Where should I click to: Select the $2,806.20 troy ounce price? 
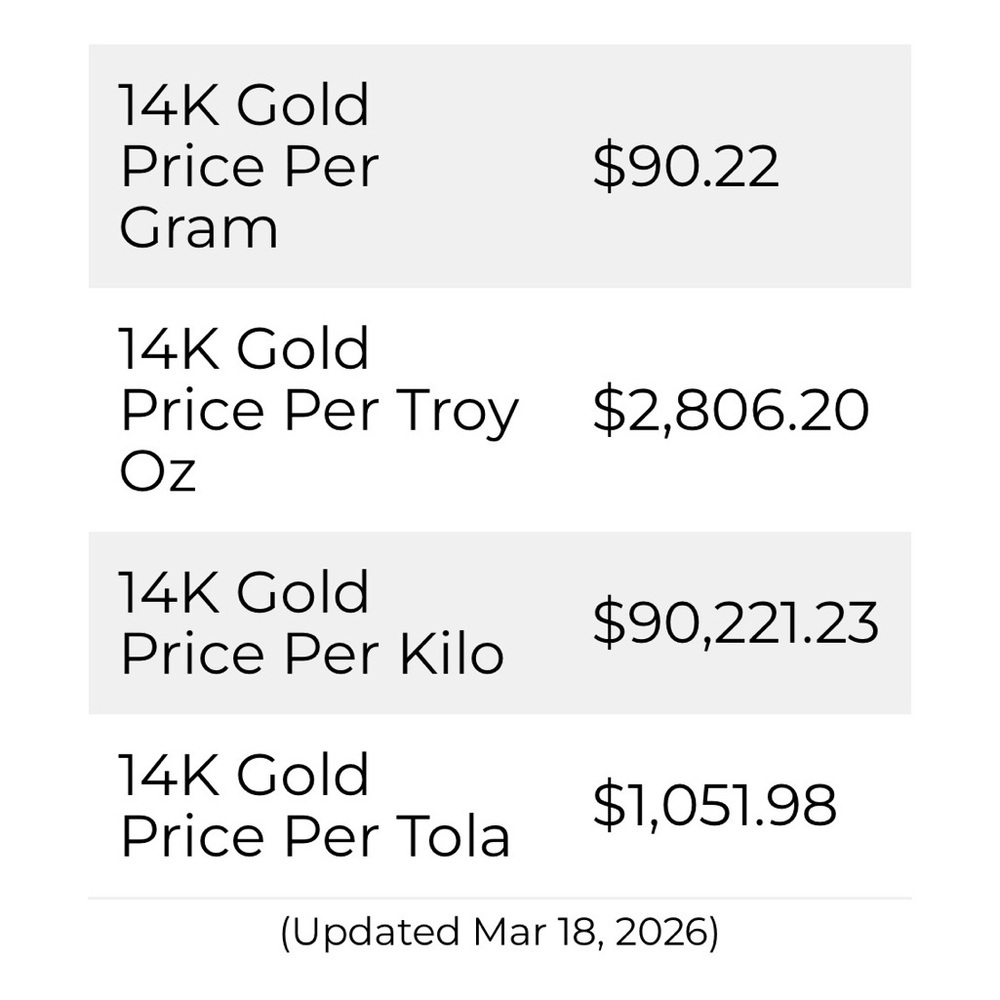(731, 410)
